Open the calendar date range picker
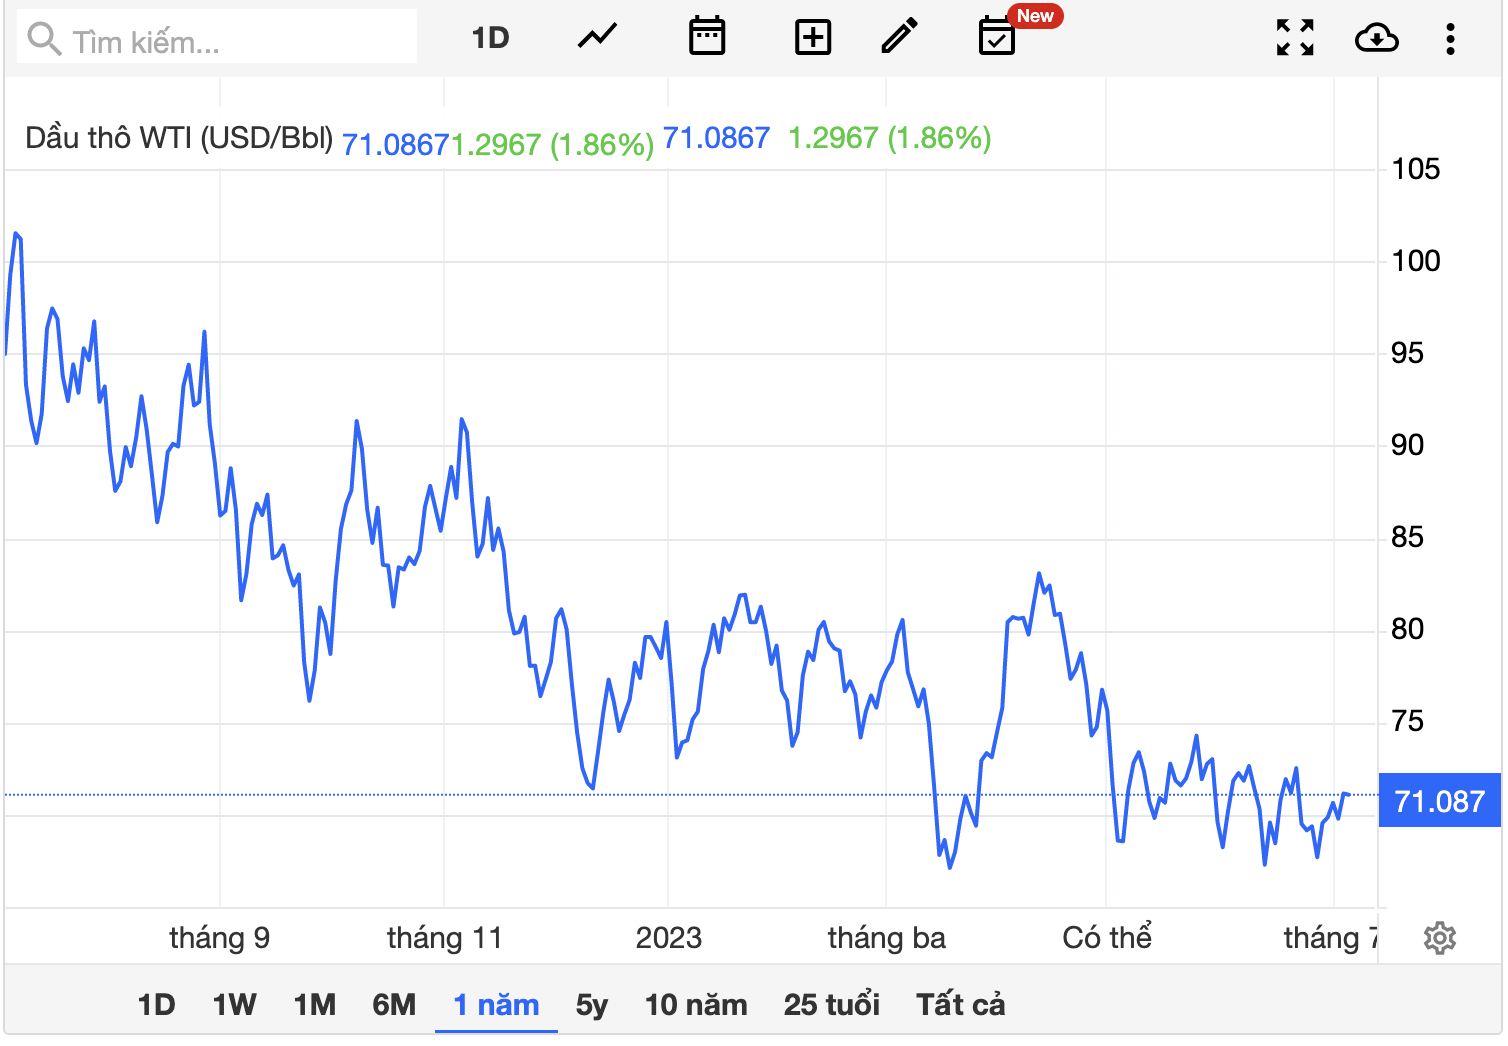The image size is (1508, 1046). point(707,37)
